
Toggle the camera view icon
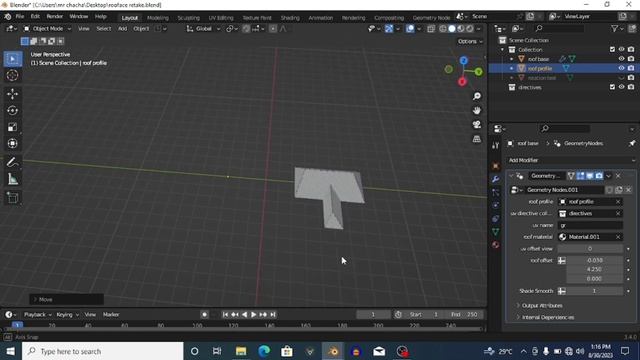point(476,124)
